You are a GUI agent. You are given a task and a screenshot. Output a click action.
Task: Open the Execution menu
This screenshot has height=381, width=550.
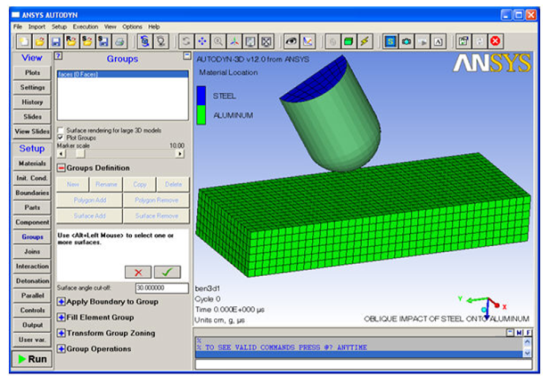[85, 27]
